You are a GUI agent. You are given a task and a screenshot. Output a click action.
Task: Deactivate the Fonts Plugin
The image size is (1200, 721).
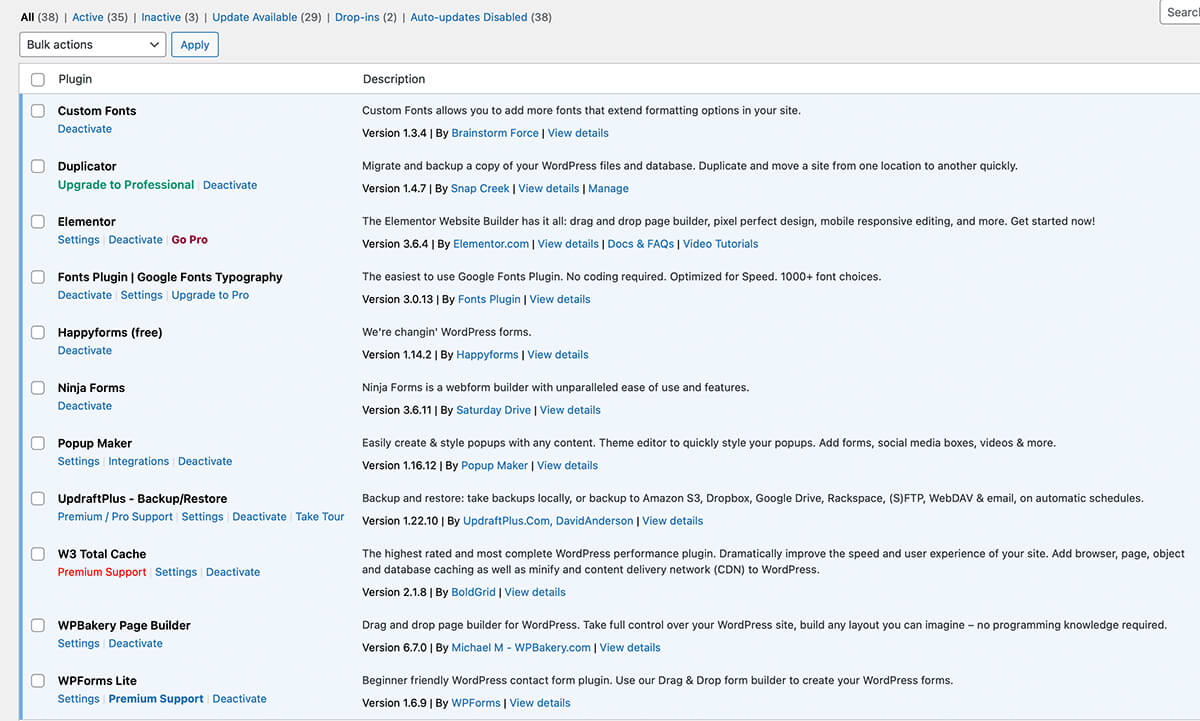click(x=85, y=295)
